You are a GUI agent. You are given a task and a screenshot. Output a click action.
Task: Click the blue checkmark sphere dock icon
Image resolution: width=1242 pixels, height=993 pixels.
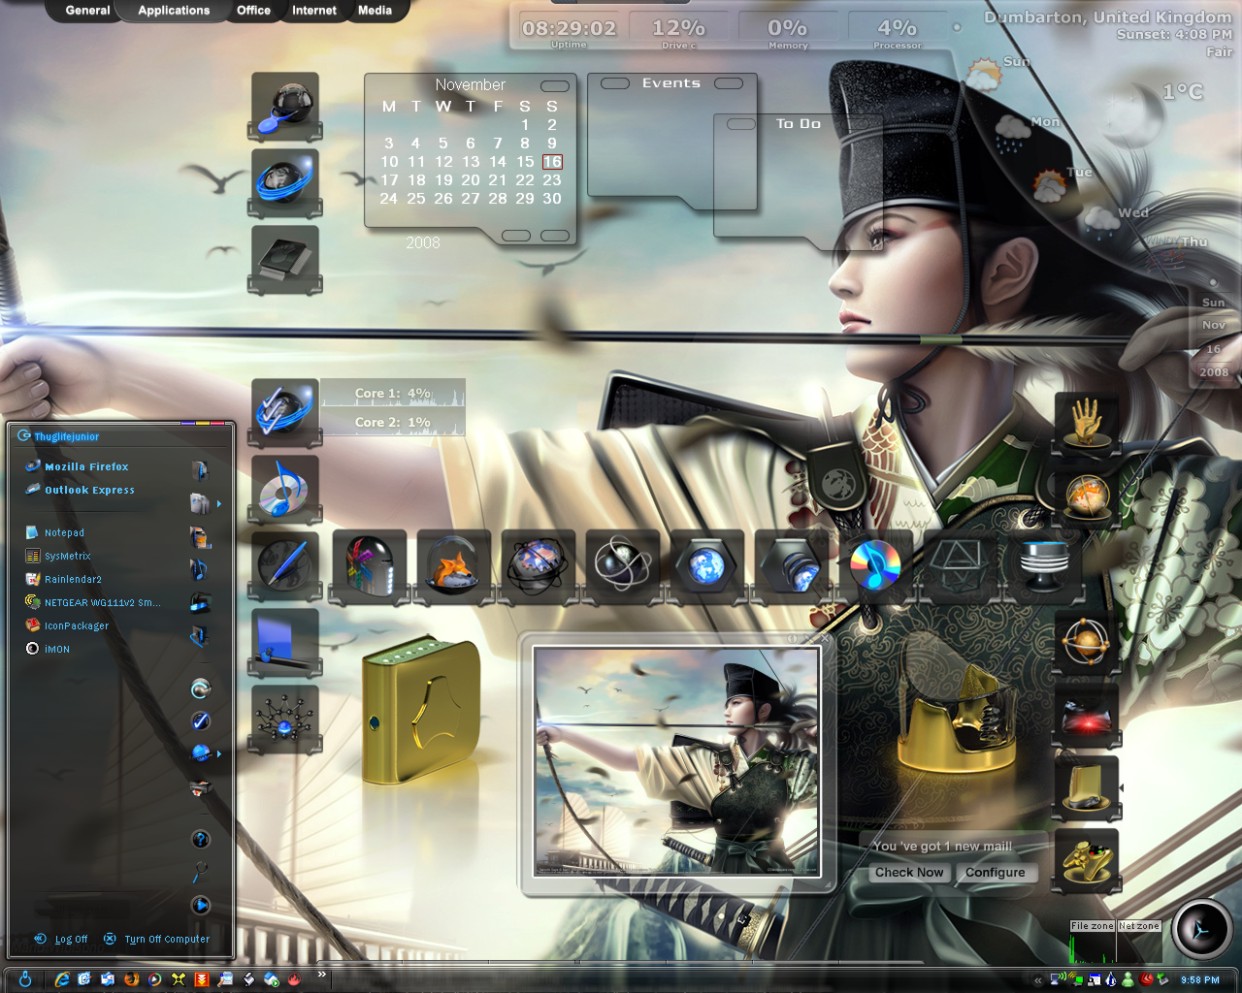pos(285,411)
